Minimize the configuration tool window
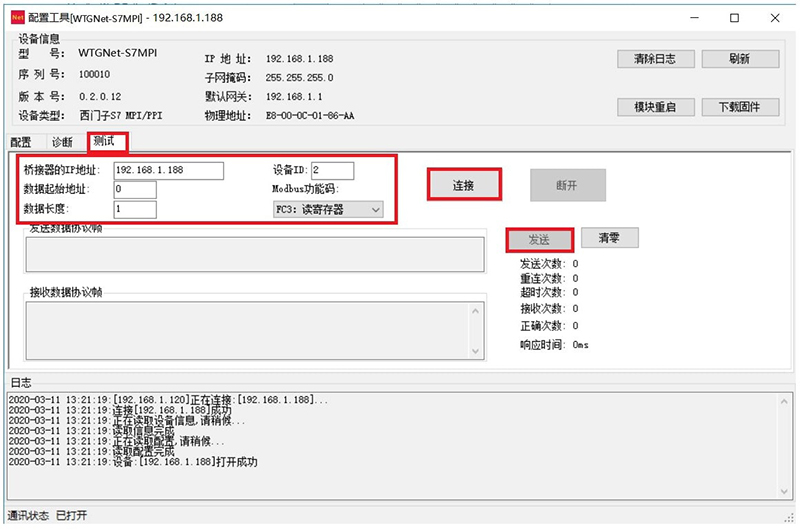The width and height of the screenshot is (800, 530). tap(694, 18)
